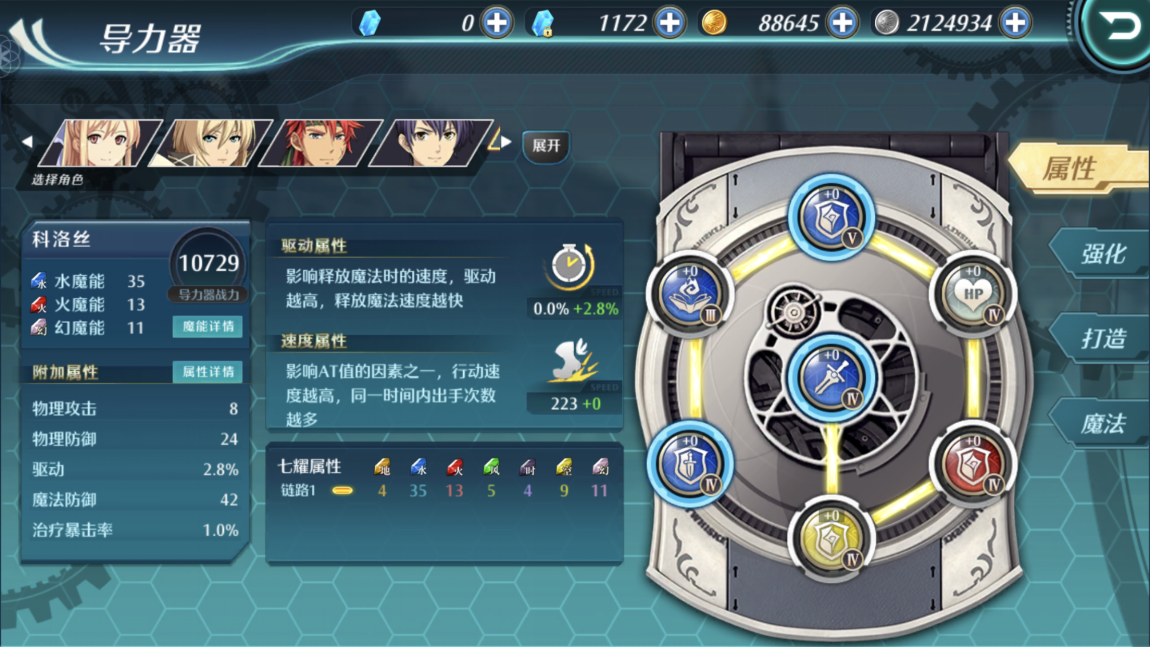This screenshot has width=1150, height=647.
Task: Select the top blue shield quartz V
Action: click(831, 216)
